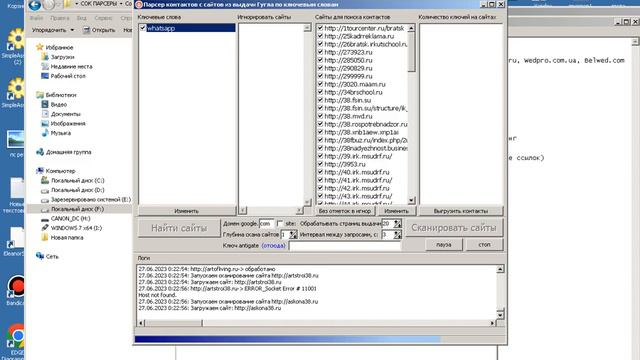Click the Без отметок в игнор button
The height and width of the screenshot is (360, 640).
pyautogui.click(x=345, y=211)
